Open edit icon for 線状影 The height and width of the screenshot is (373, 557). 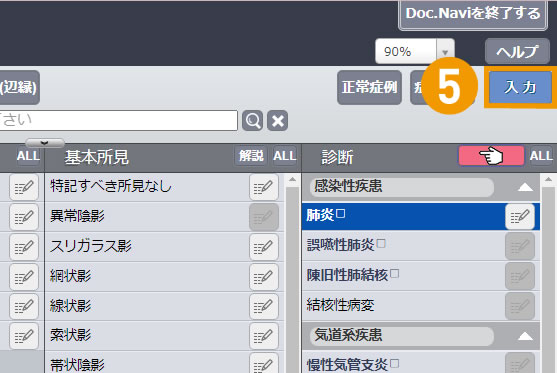click(x=264, y=306)
